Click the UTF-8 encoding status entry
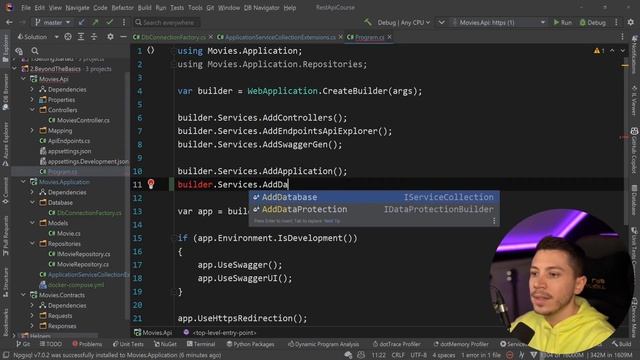This screenshot has width=640, height=360. [418, 355]
